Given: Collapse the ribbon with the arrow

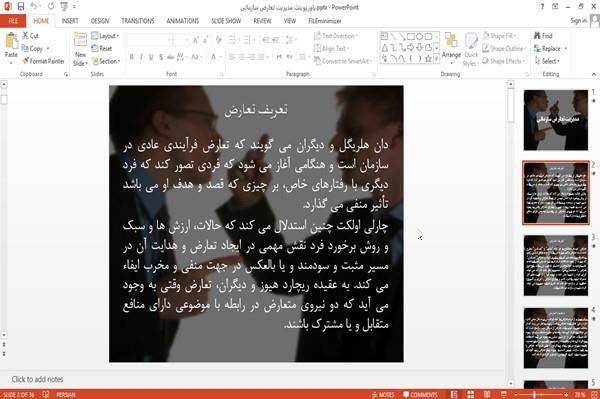Looking at the screenshot, I should click(593, 74).
